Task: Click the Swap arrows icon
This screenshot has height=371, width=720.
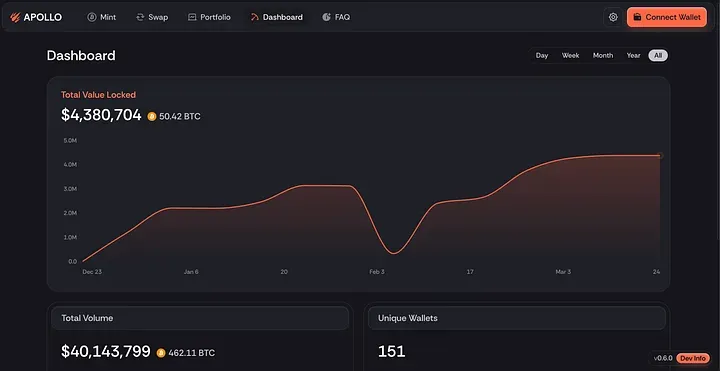Action: (140, 17)
